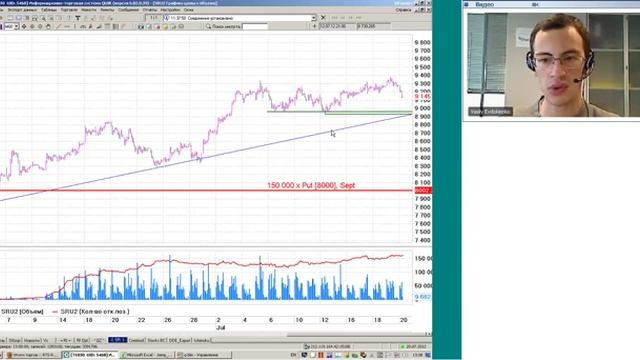Viewport: 640px width, 360px height.
Task: Open the Окна menu
Action: 188,10
